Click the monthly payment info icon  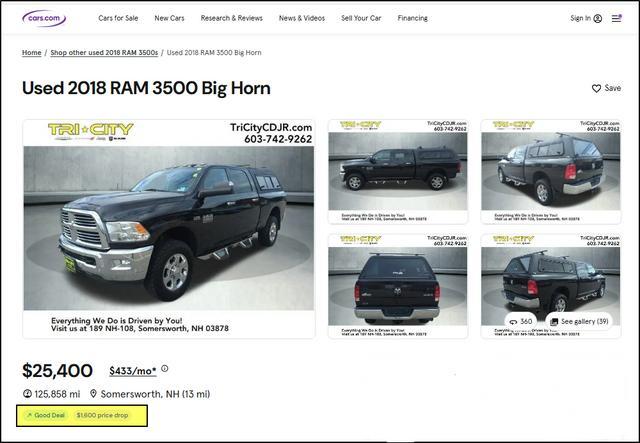[x=164, y=369]
